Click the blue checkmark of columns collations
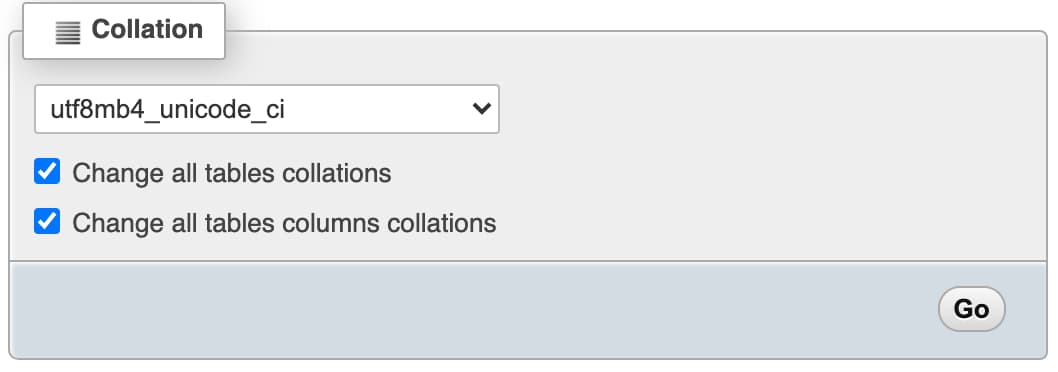This screenshot has height=372, width=1058. (x=47, y=221)
